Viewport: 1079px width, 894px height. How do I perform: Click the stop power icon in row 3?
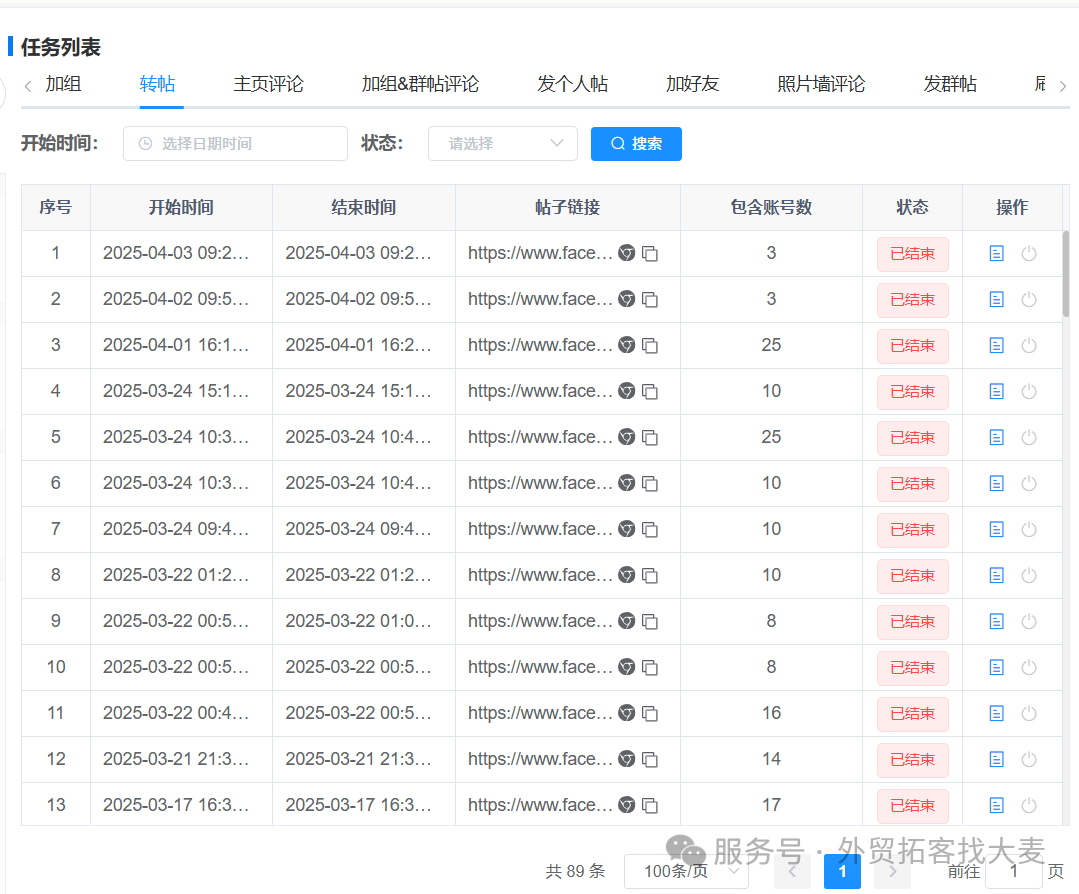pos(1029,345)
